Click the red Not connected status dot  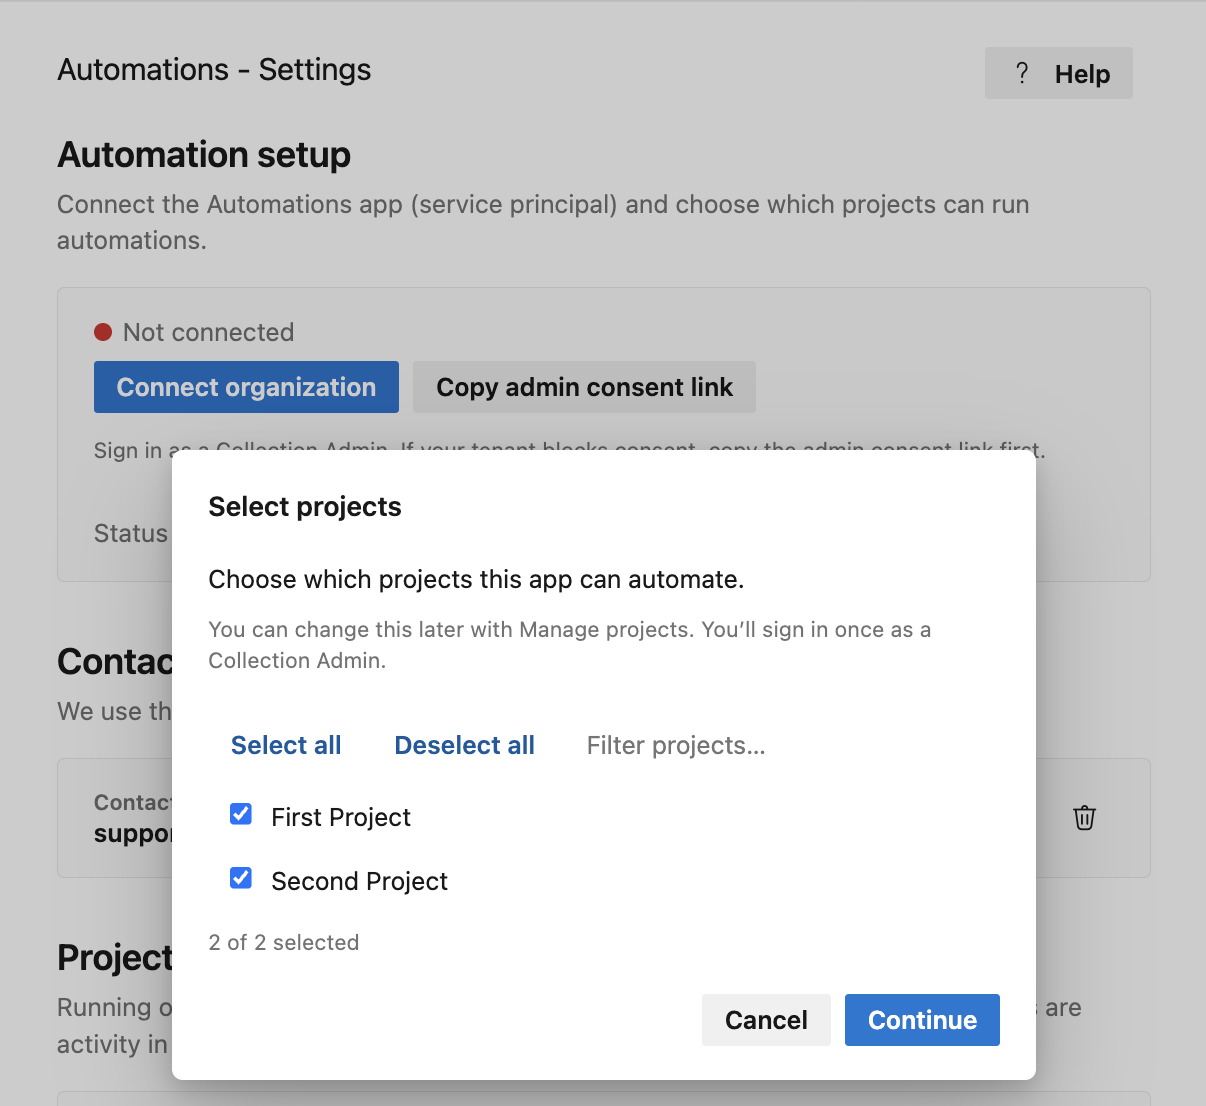click(x=103, y=332)
